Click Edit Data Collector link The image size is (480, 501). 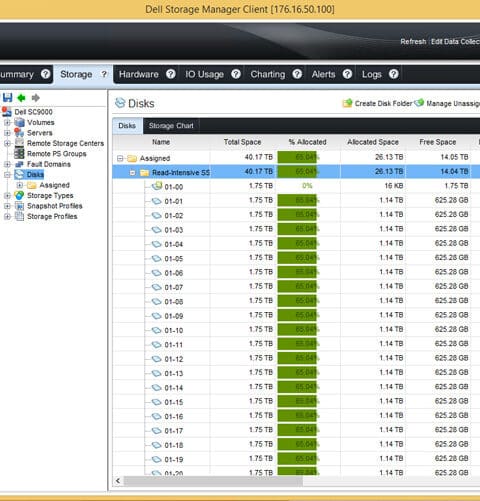pyautogui.click(x=455, y=41)
